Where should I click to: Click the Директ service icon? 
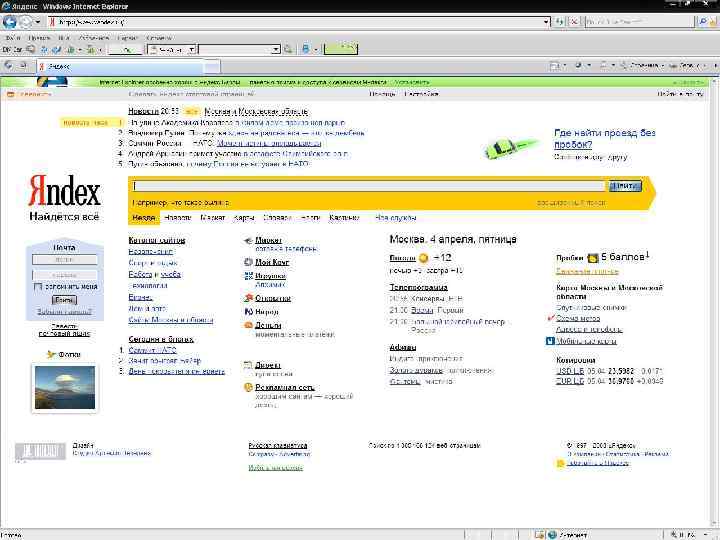point(248,365)
